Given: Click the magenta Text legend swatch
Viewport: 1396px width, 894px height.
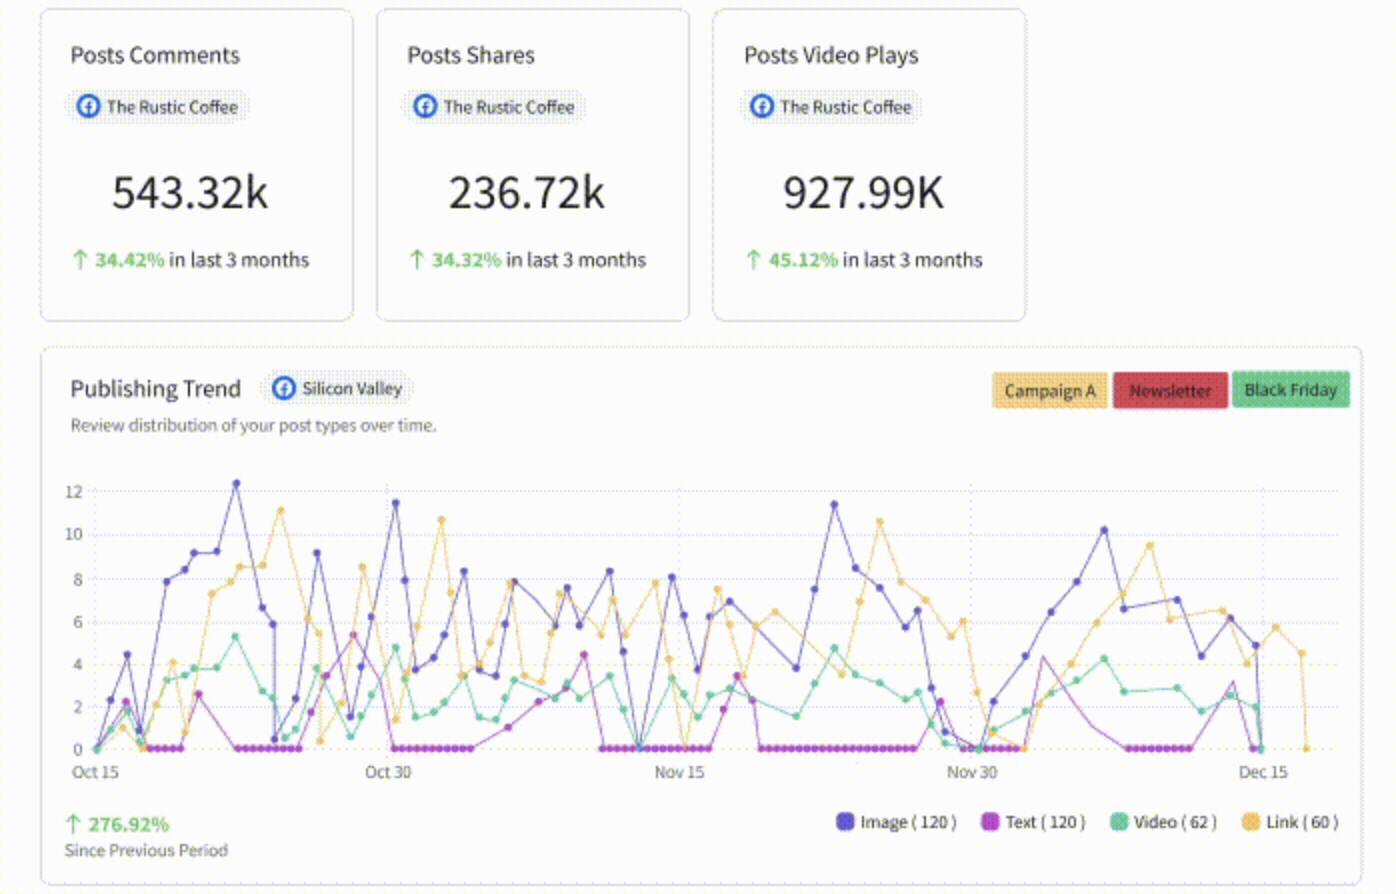Looking at the screenshot, I should [x=990, y=822].
